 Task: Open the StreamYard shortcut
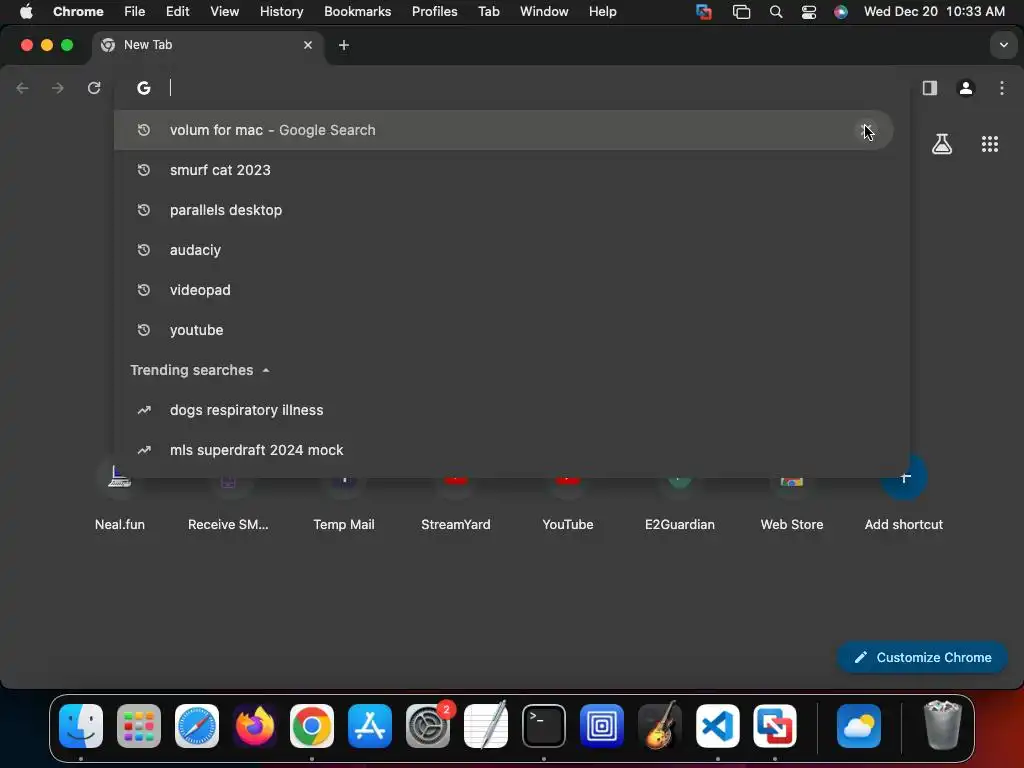point(456,500)
